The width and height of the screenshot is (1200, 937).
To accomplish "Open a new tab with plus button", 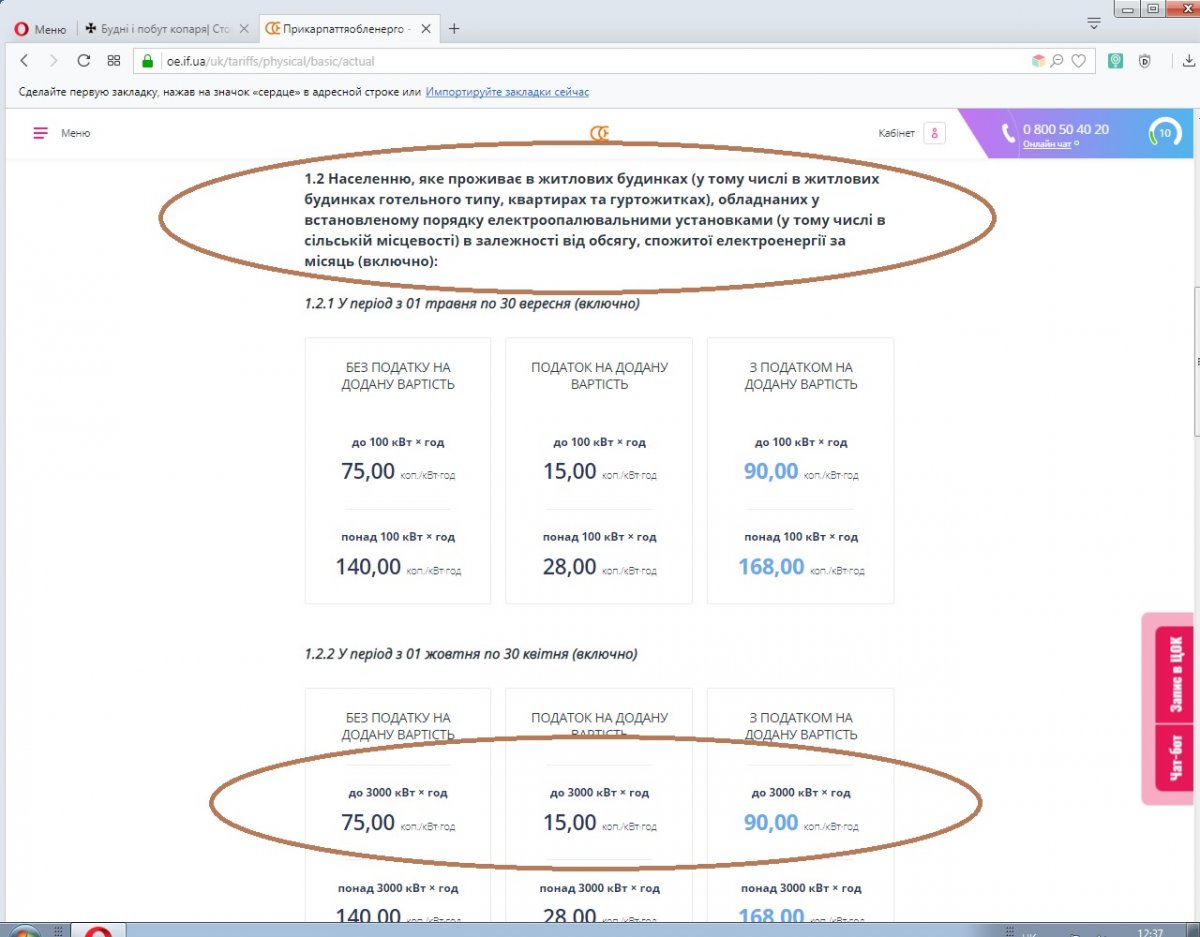I will point(454,29).
